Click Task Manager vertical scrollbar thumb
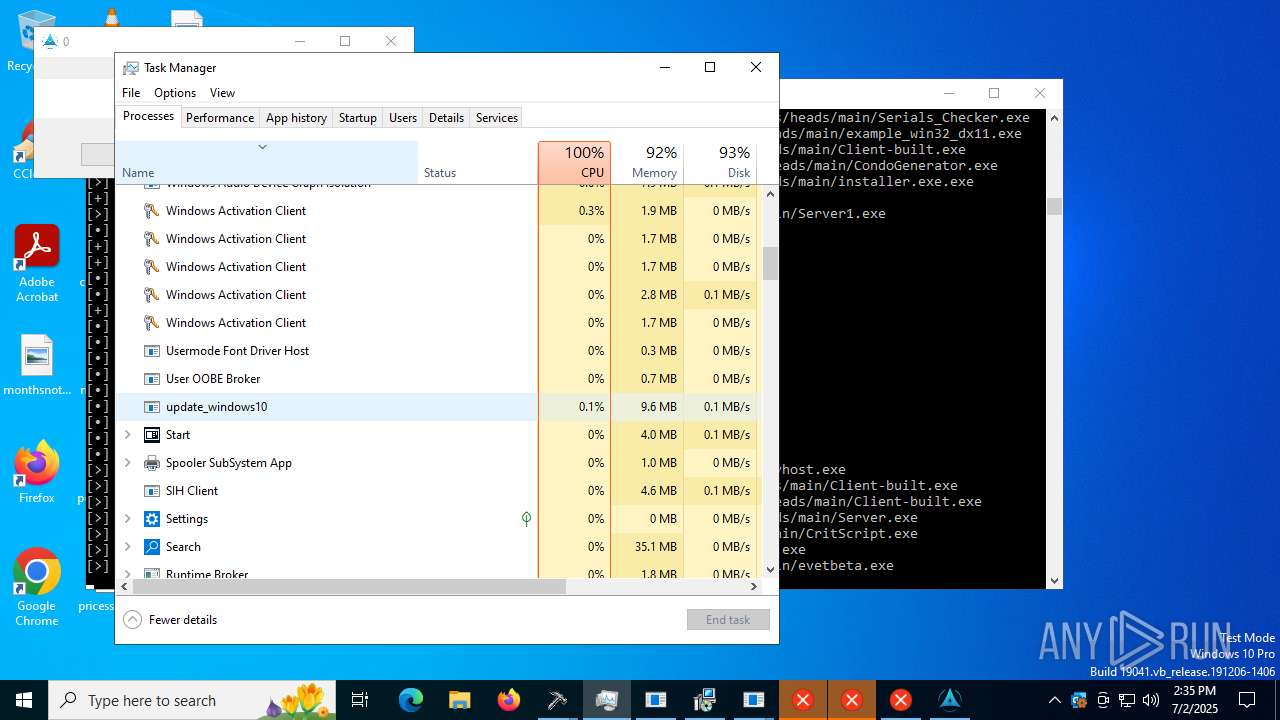 tap(770, 263)
